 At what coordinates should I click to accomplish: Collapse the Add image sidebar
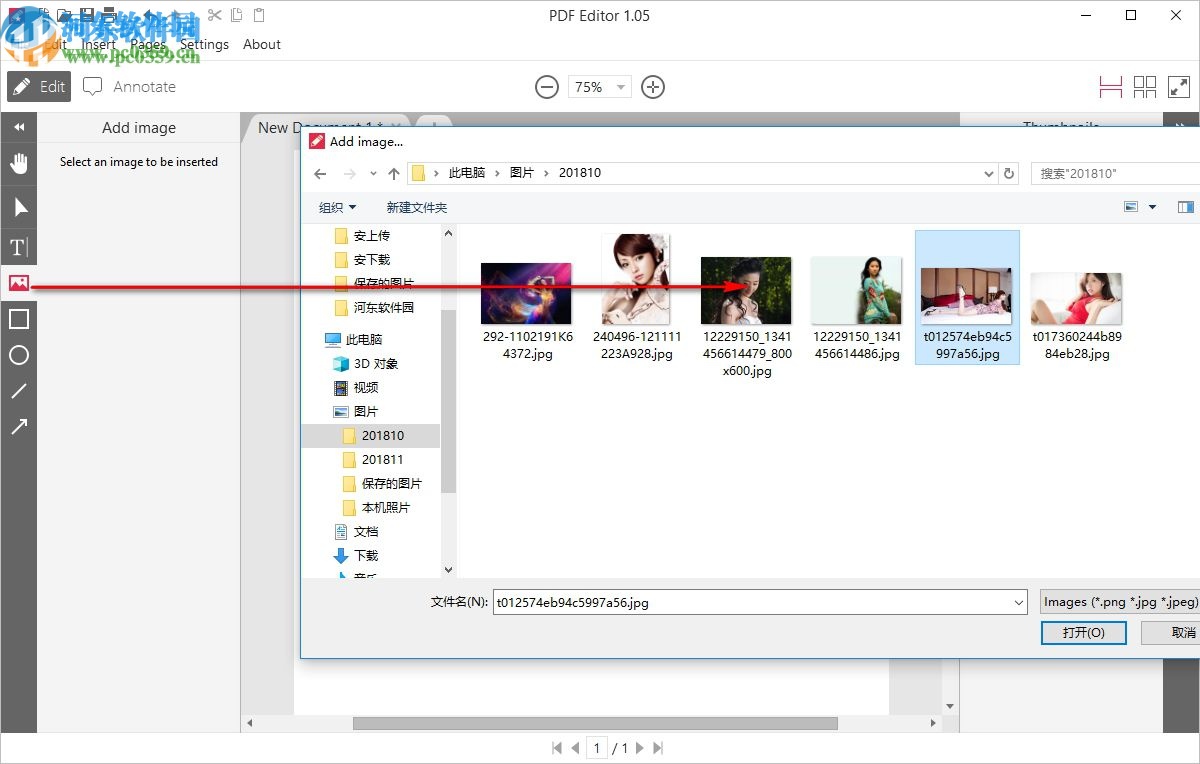point(18,127)
